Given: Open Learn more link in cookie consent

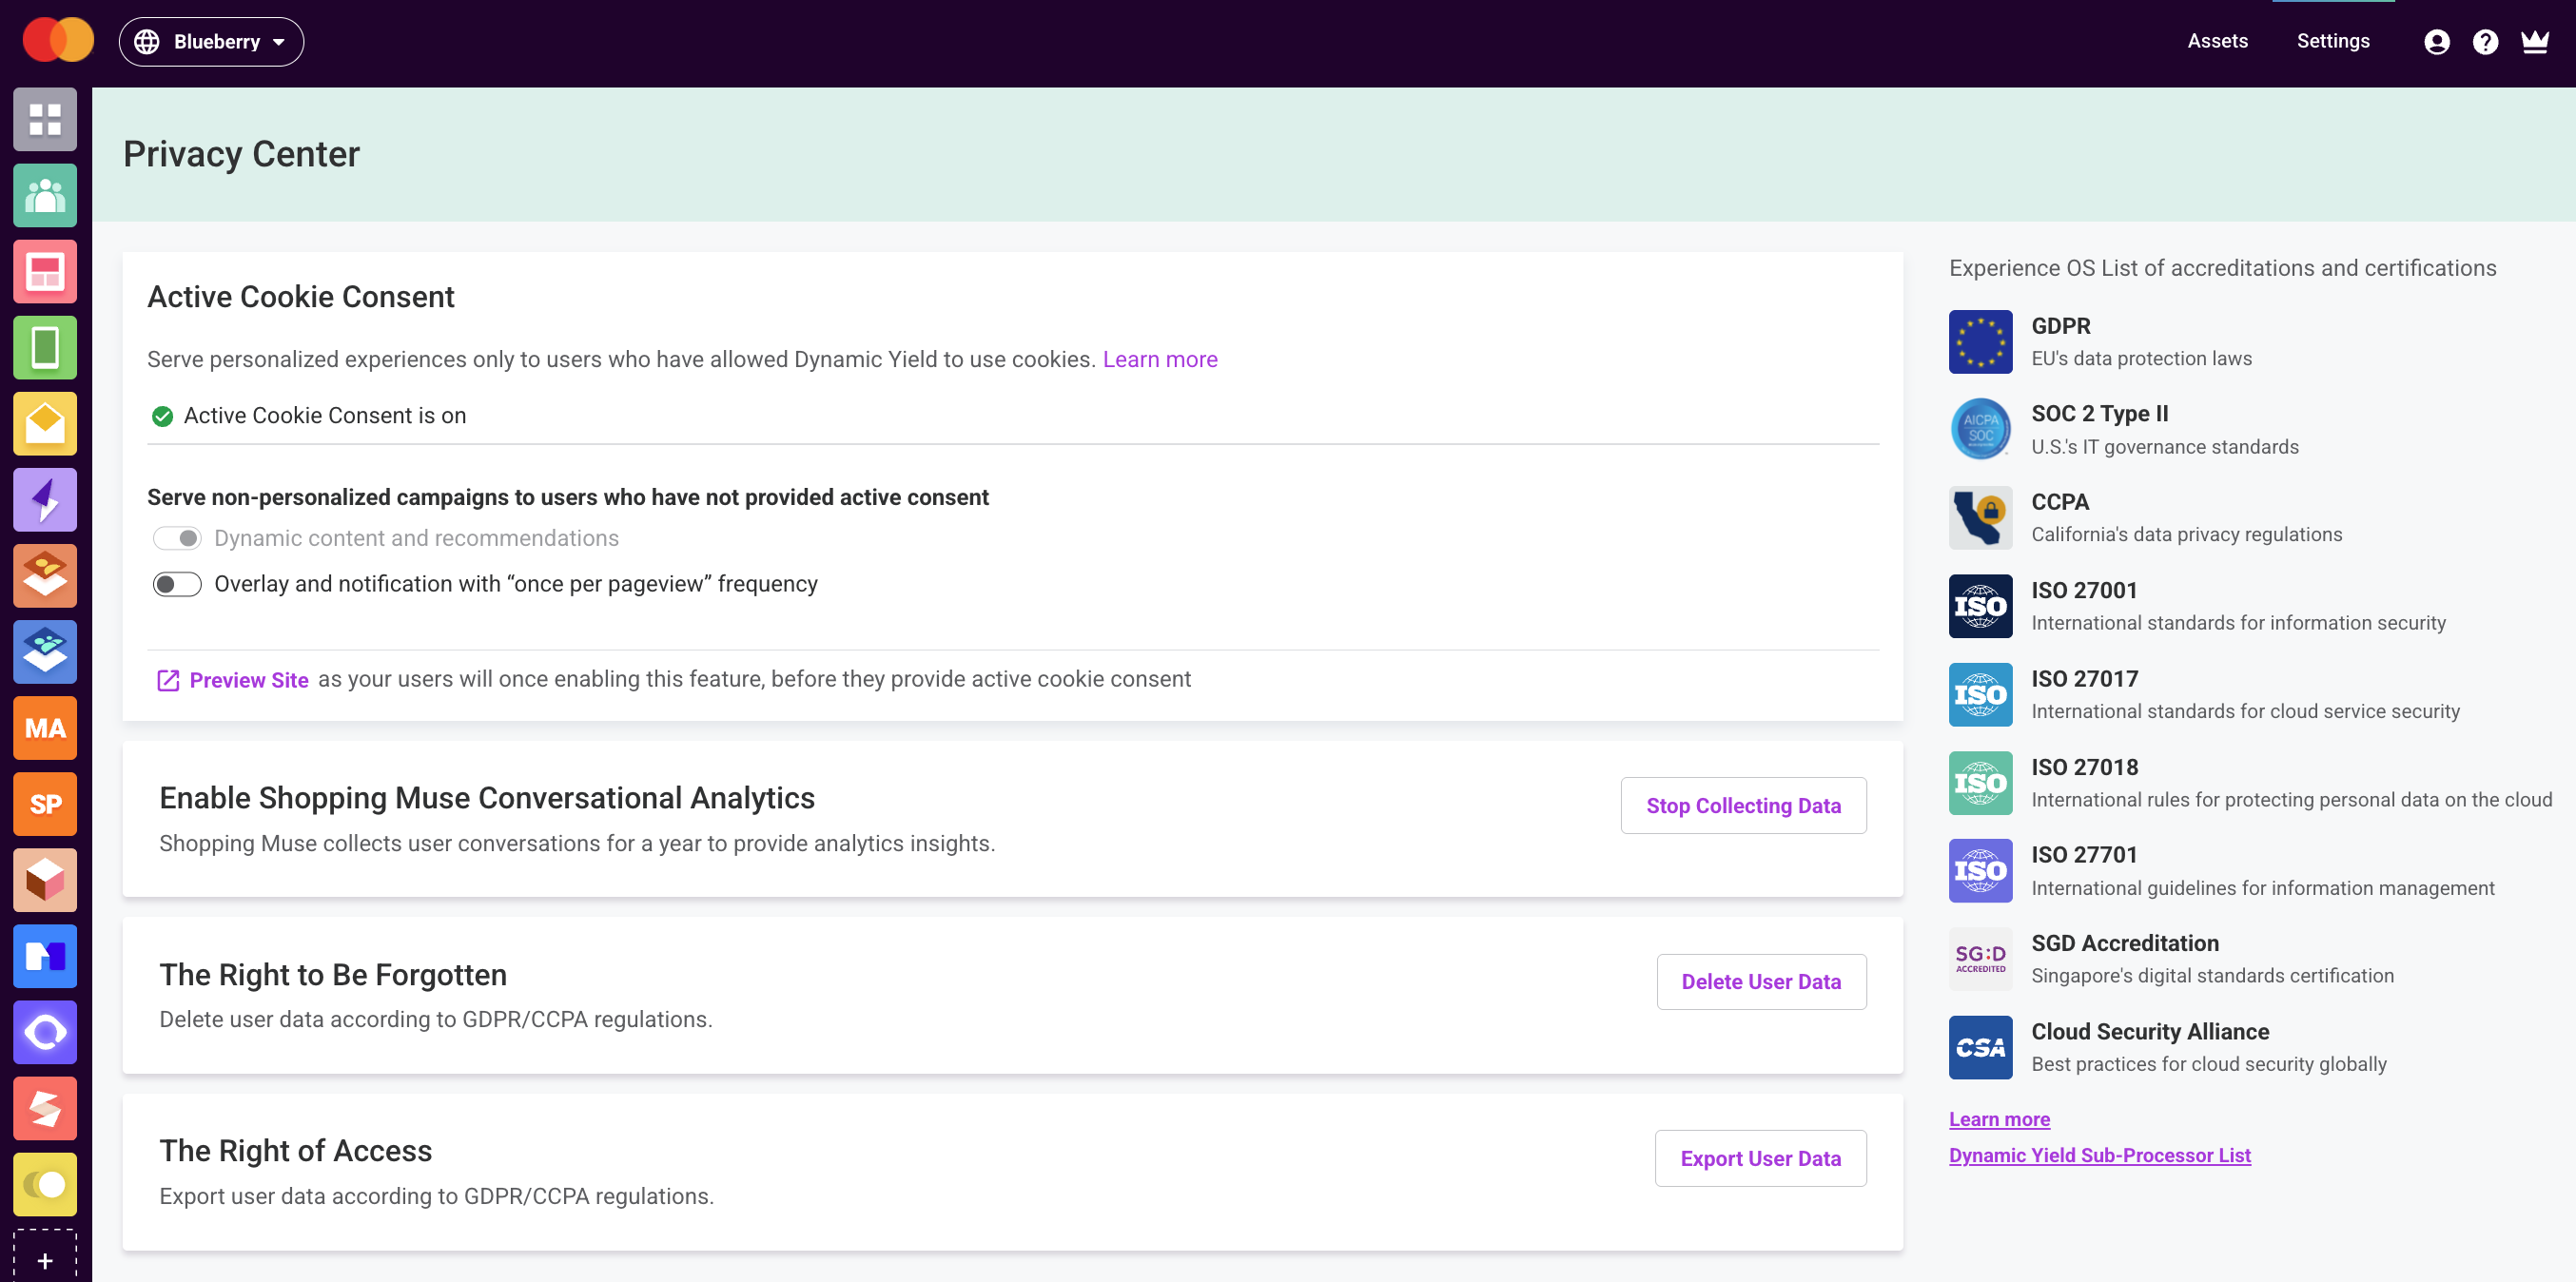Looking at the screenshot, I should (1160, 359).
